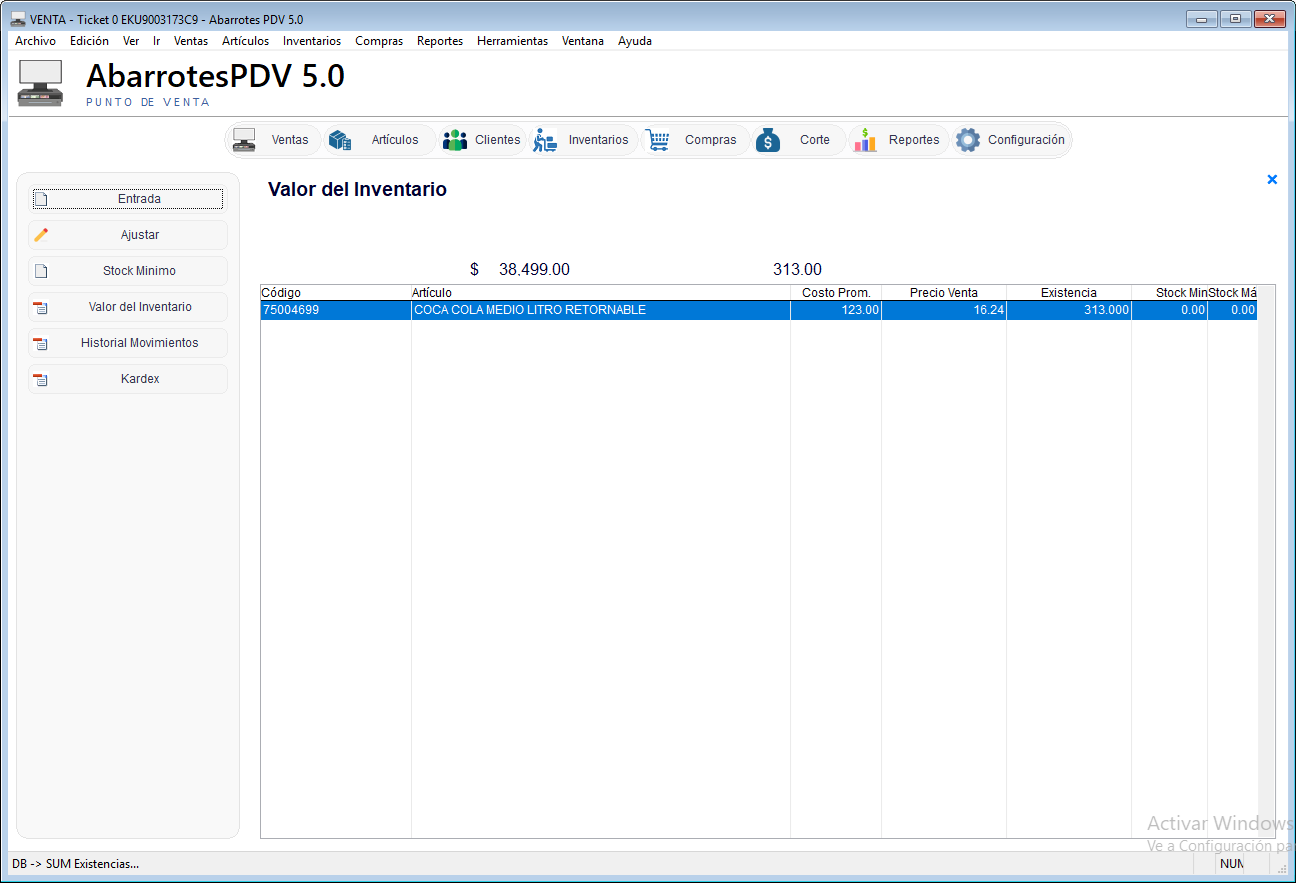Viewport: 1296px width, 883px height.
Task: Open the Edición menu
Action: pos(89,41)
